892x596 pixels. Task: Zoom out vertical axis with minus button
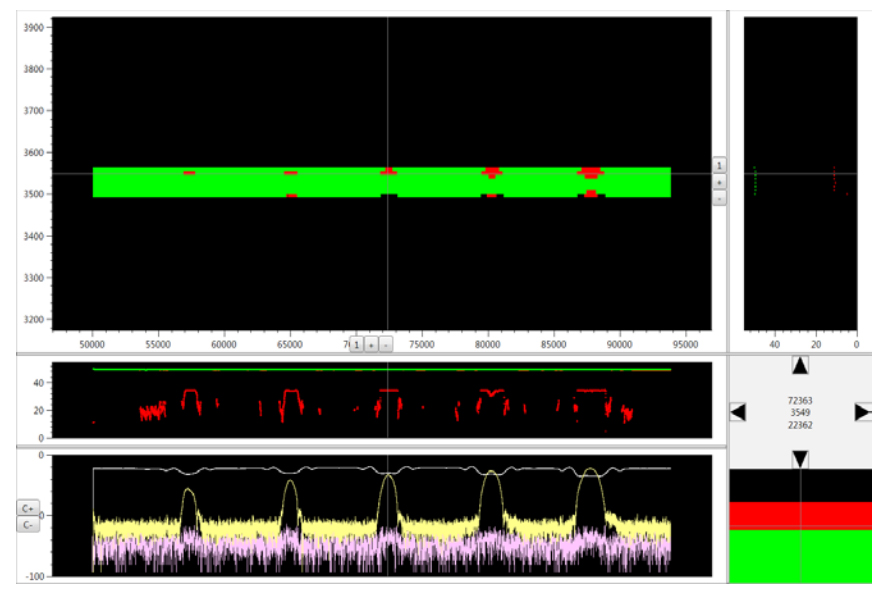point(719,198)
